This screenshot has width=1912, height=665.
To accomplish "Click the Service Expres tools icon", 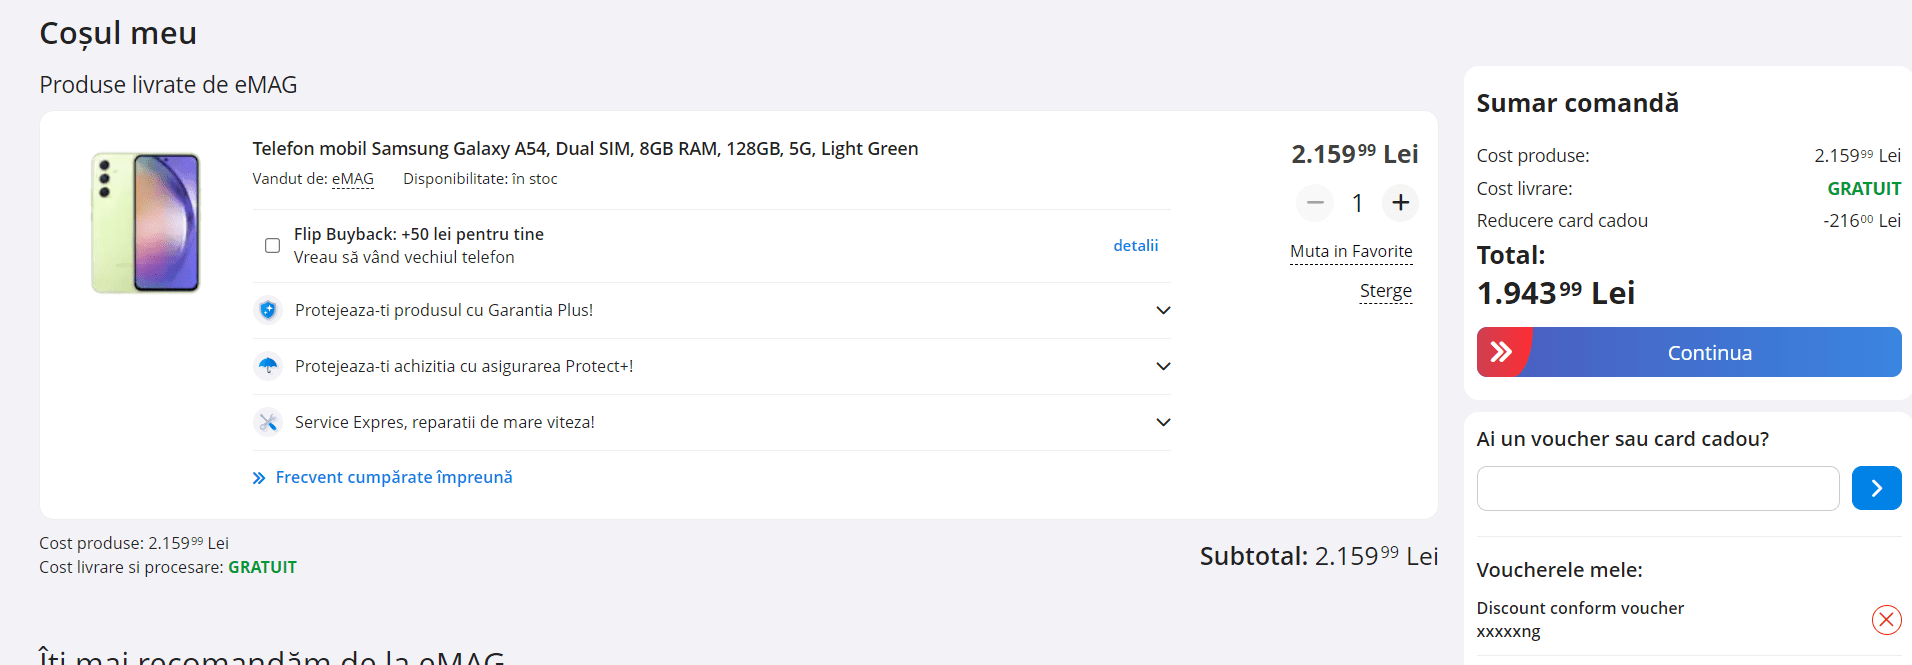I will (268, 422).
